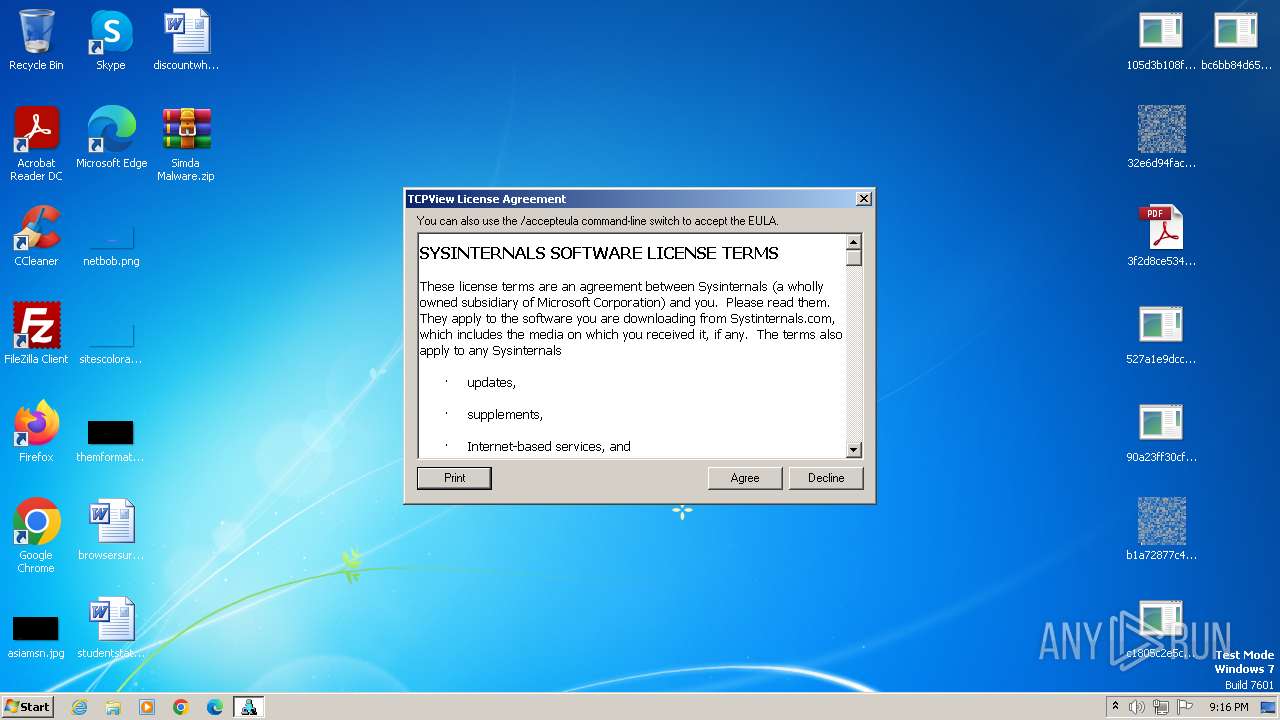Click the volume speaker tray icon
1280x720 pixels.
pyautogui.click(x=1137, y=707)
